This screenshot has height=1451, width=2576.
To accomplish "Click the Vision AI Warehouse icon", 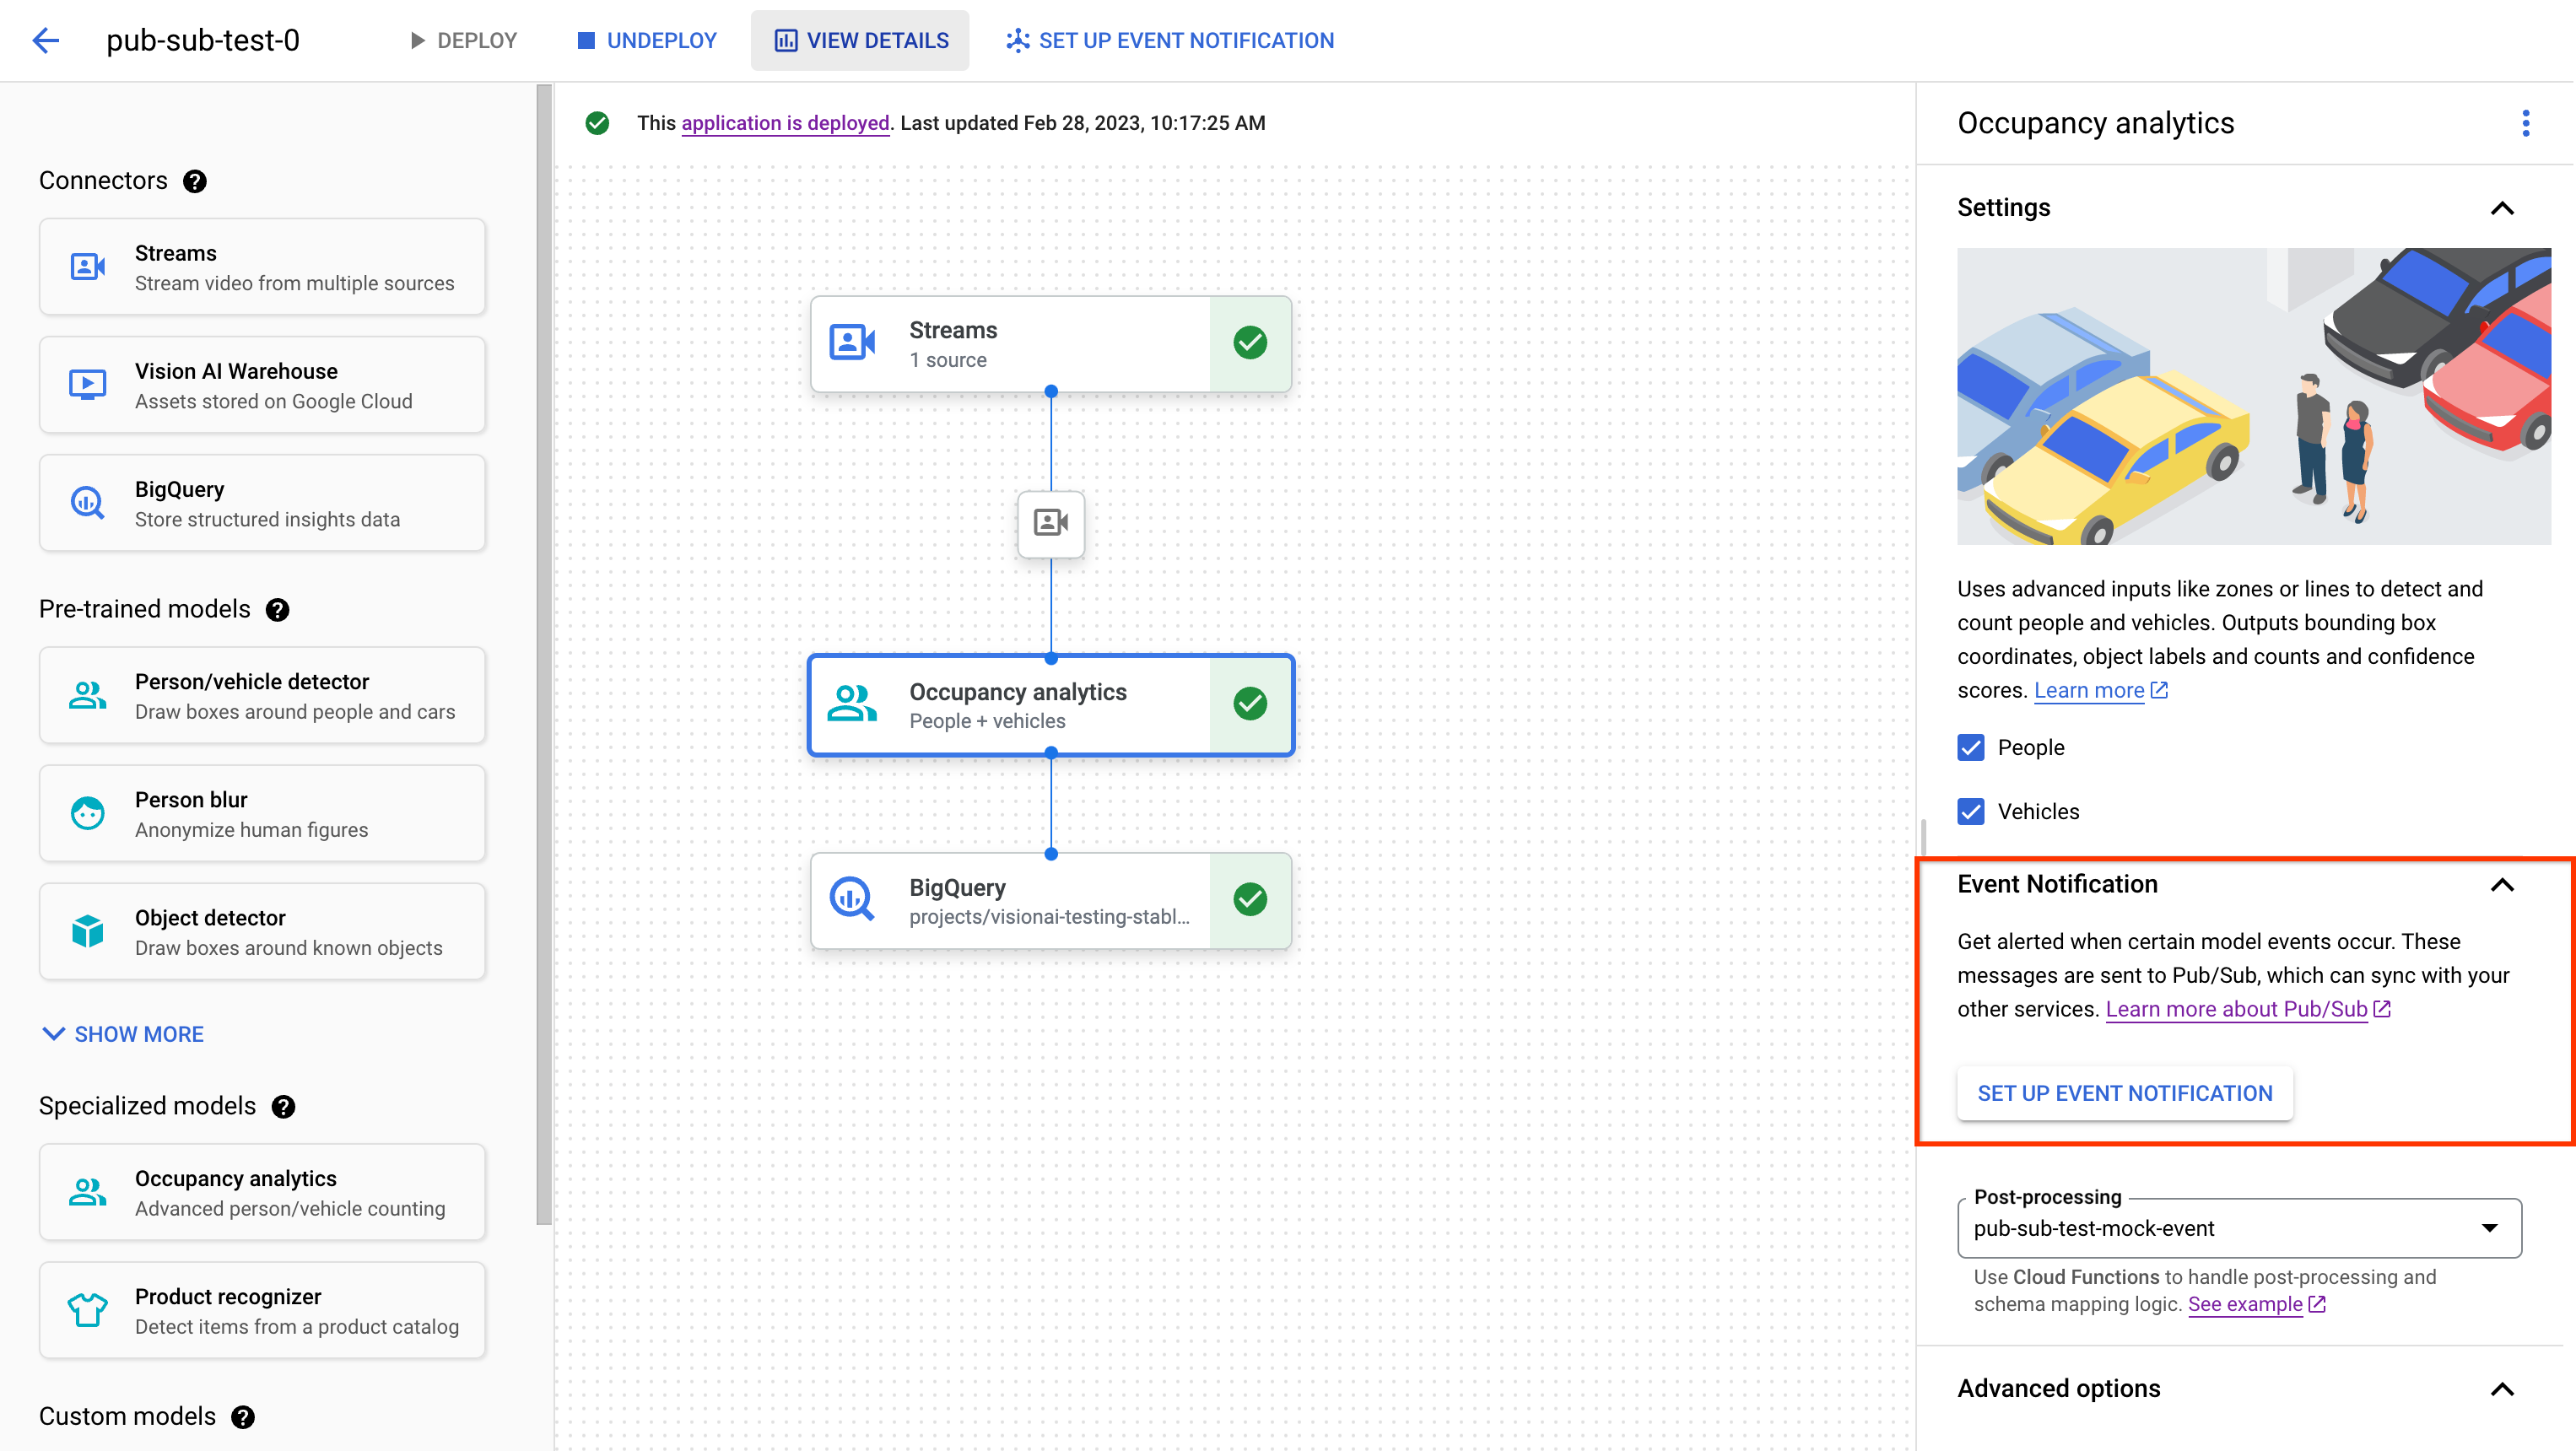I will coord(89,384).
